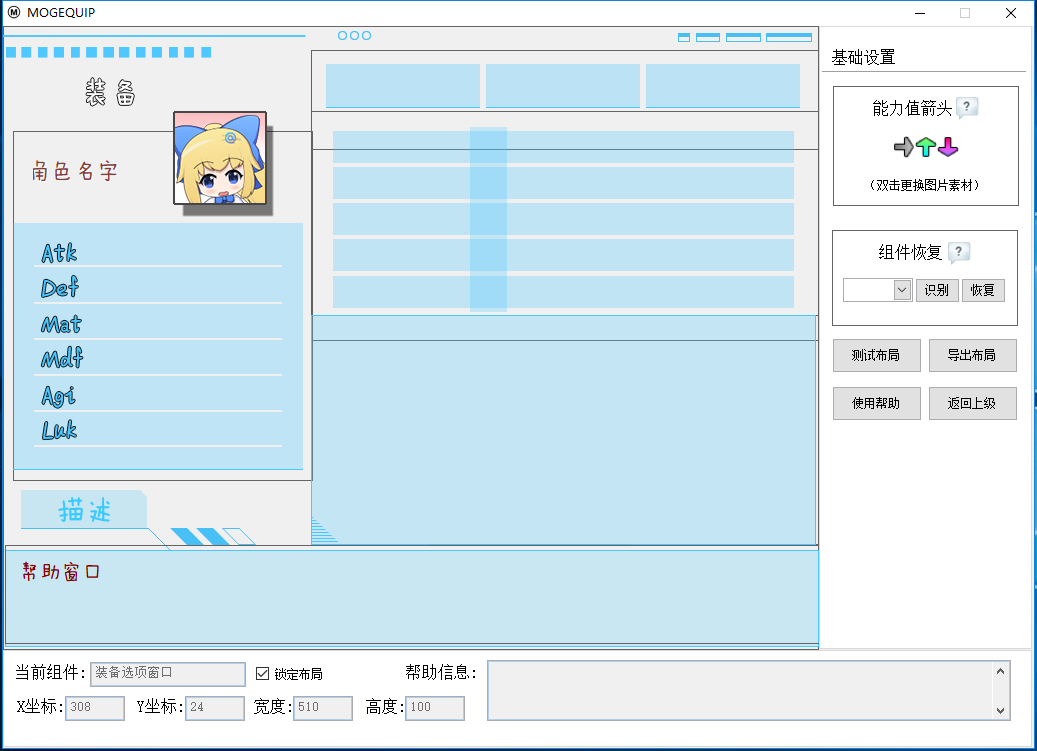Click the 测试布局 button

pyautogui.click(x=876, y=356)
